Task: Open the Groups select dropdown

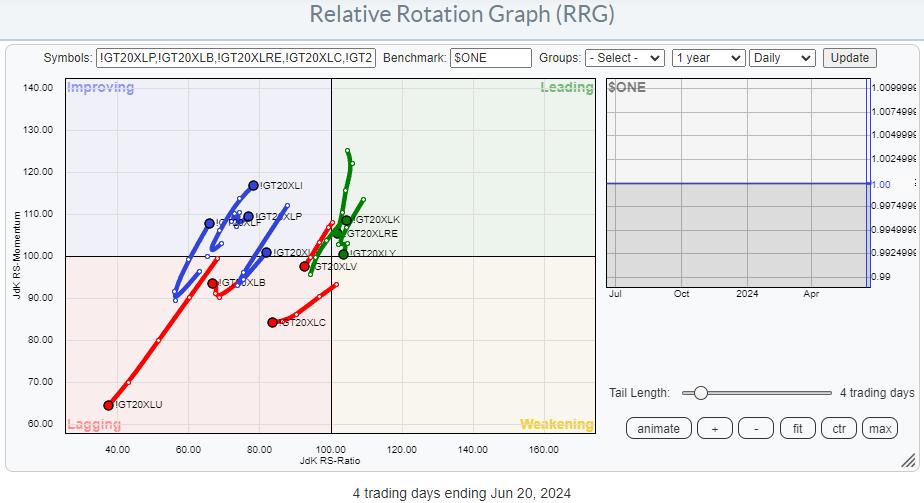Action: [625, 58]
